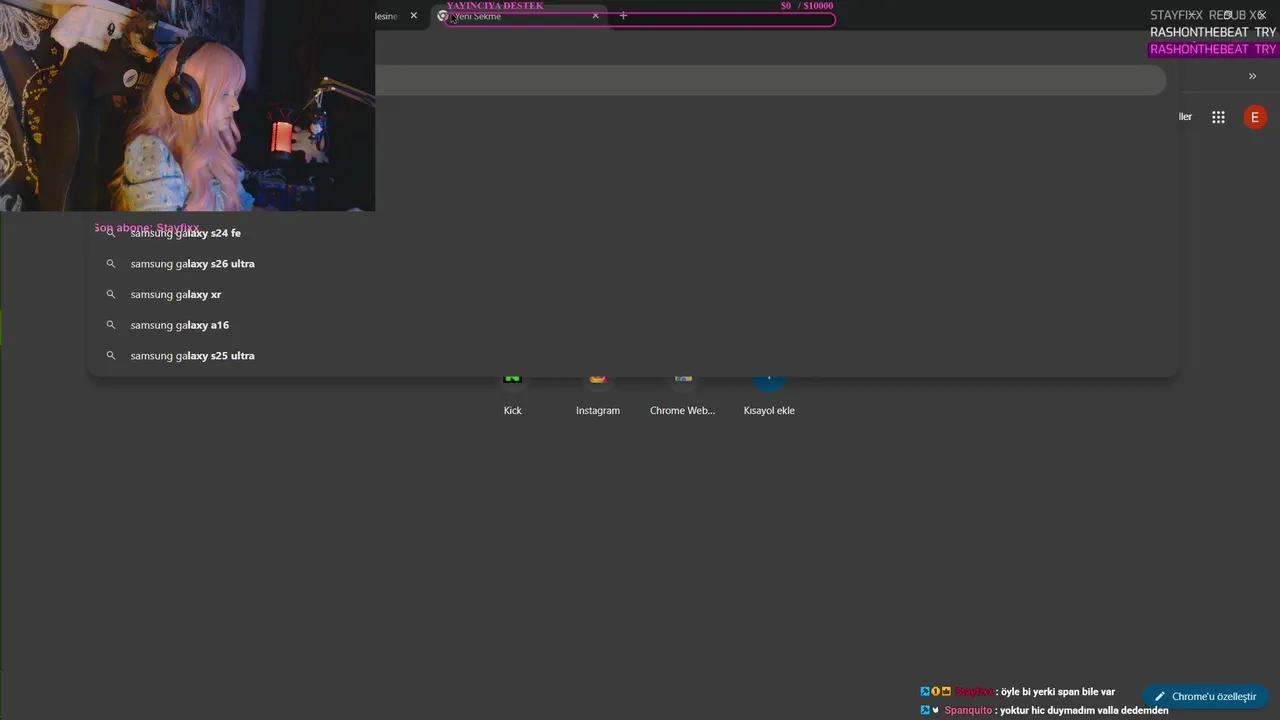Click Chrome'u özelleştir button
Image resolution: width=1280 pixels, height=720 pixels.
click(1205, 697)
